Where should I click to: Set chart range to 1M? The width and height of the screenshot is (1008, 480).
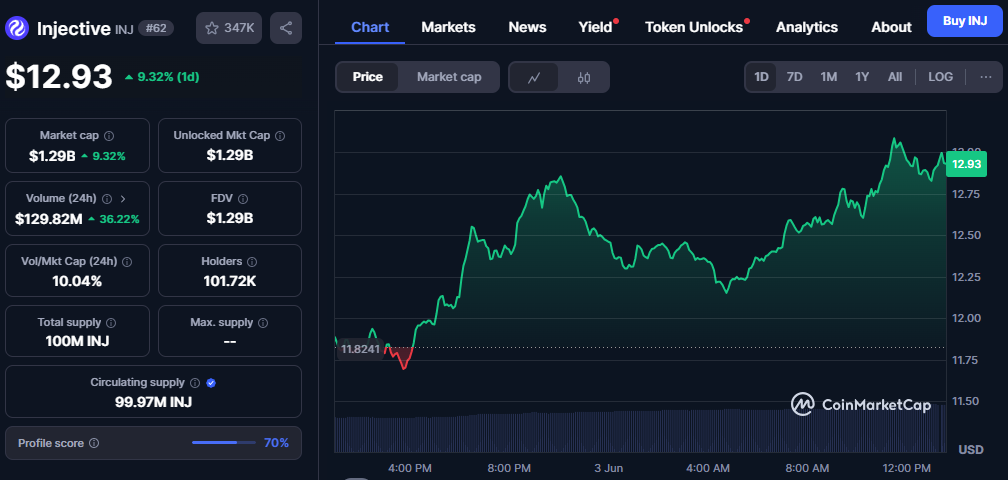pyautogui.click(x=829, y=77)
